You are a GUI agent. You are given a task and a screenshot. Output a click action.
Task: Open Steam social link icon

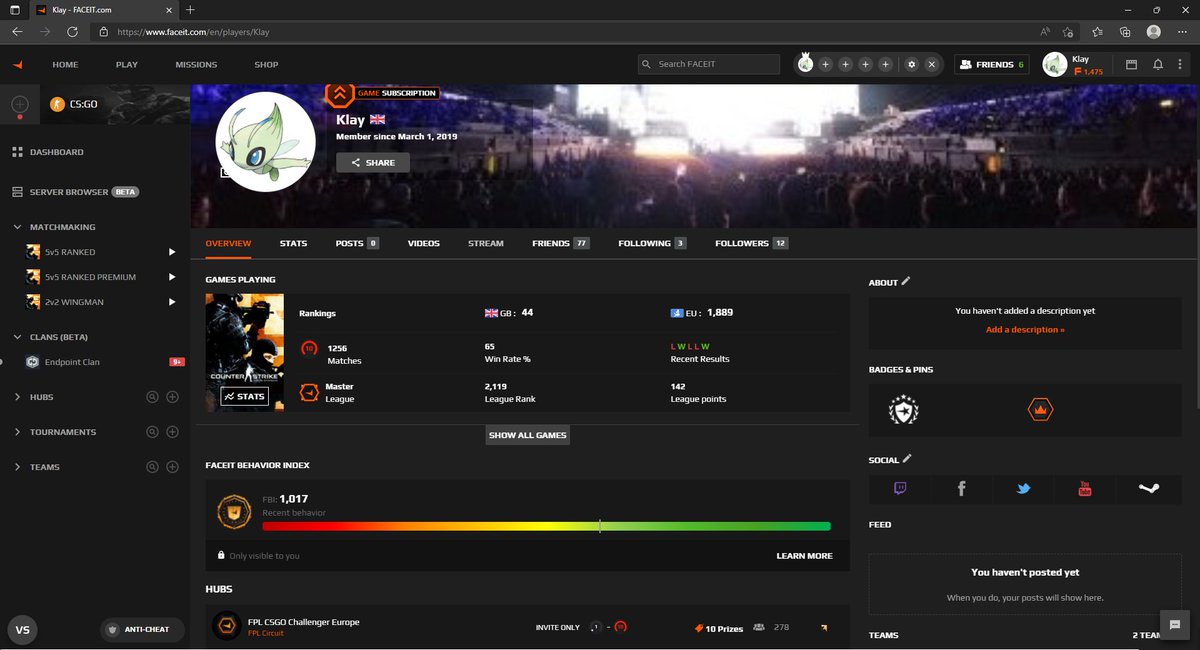point(1148,489)
